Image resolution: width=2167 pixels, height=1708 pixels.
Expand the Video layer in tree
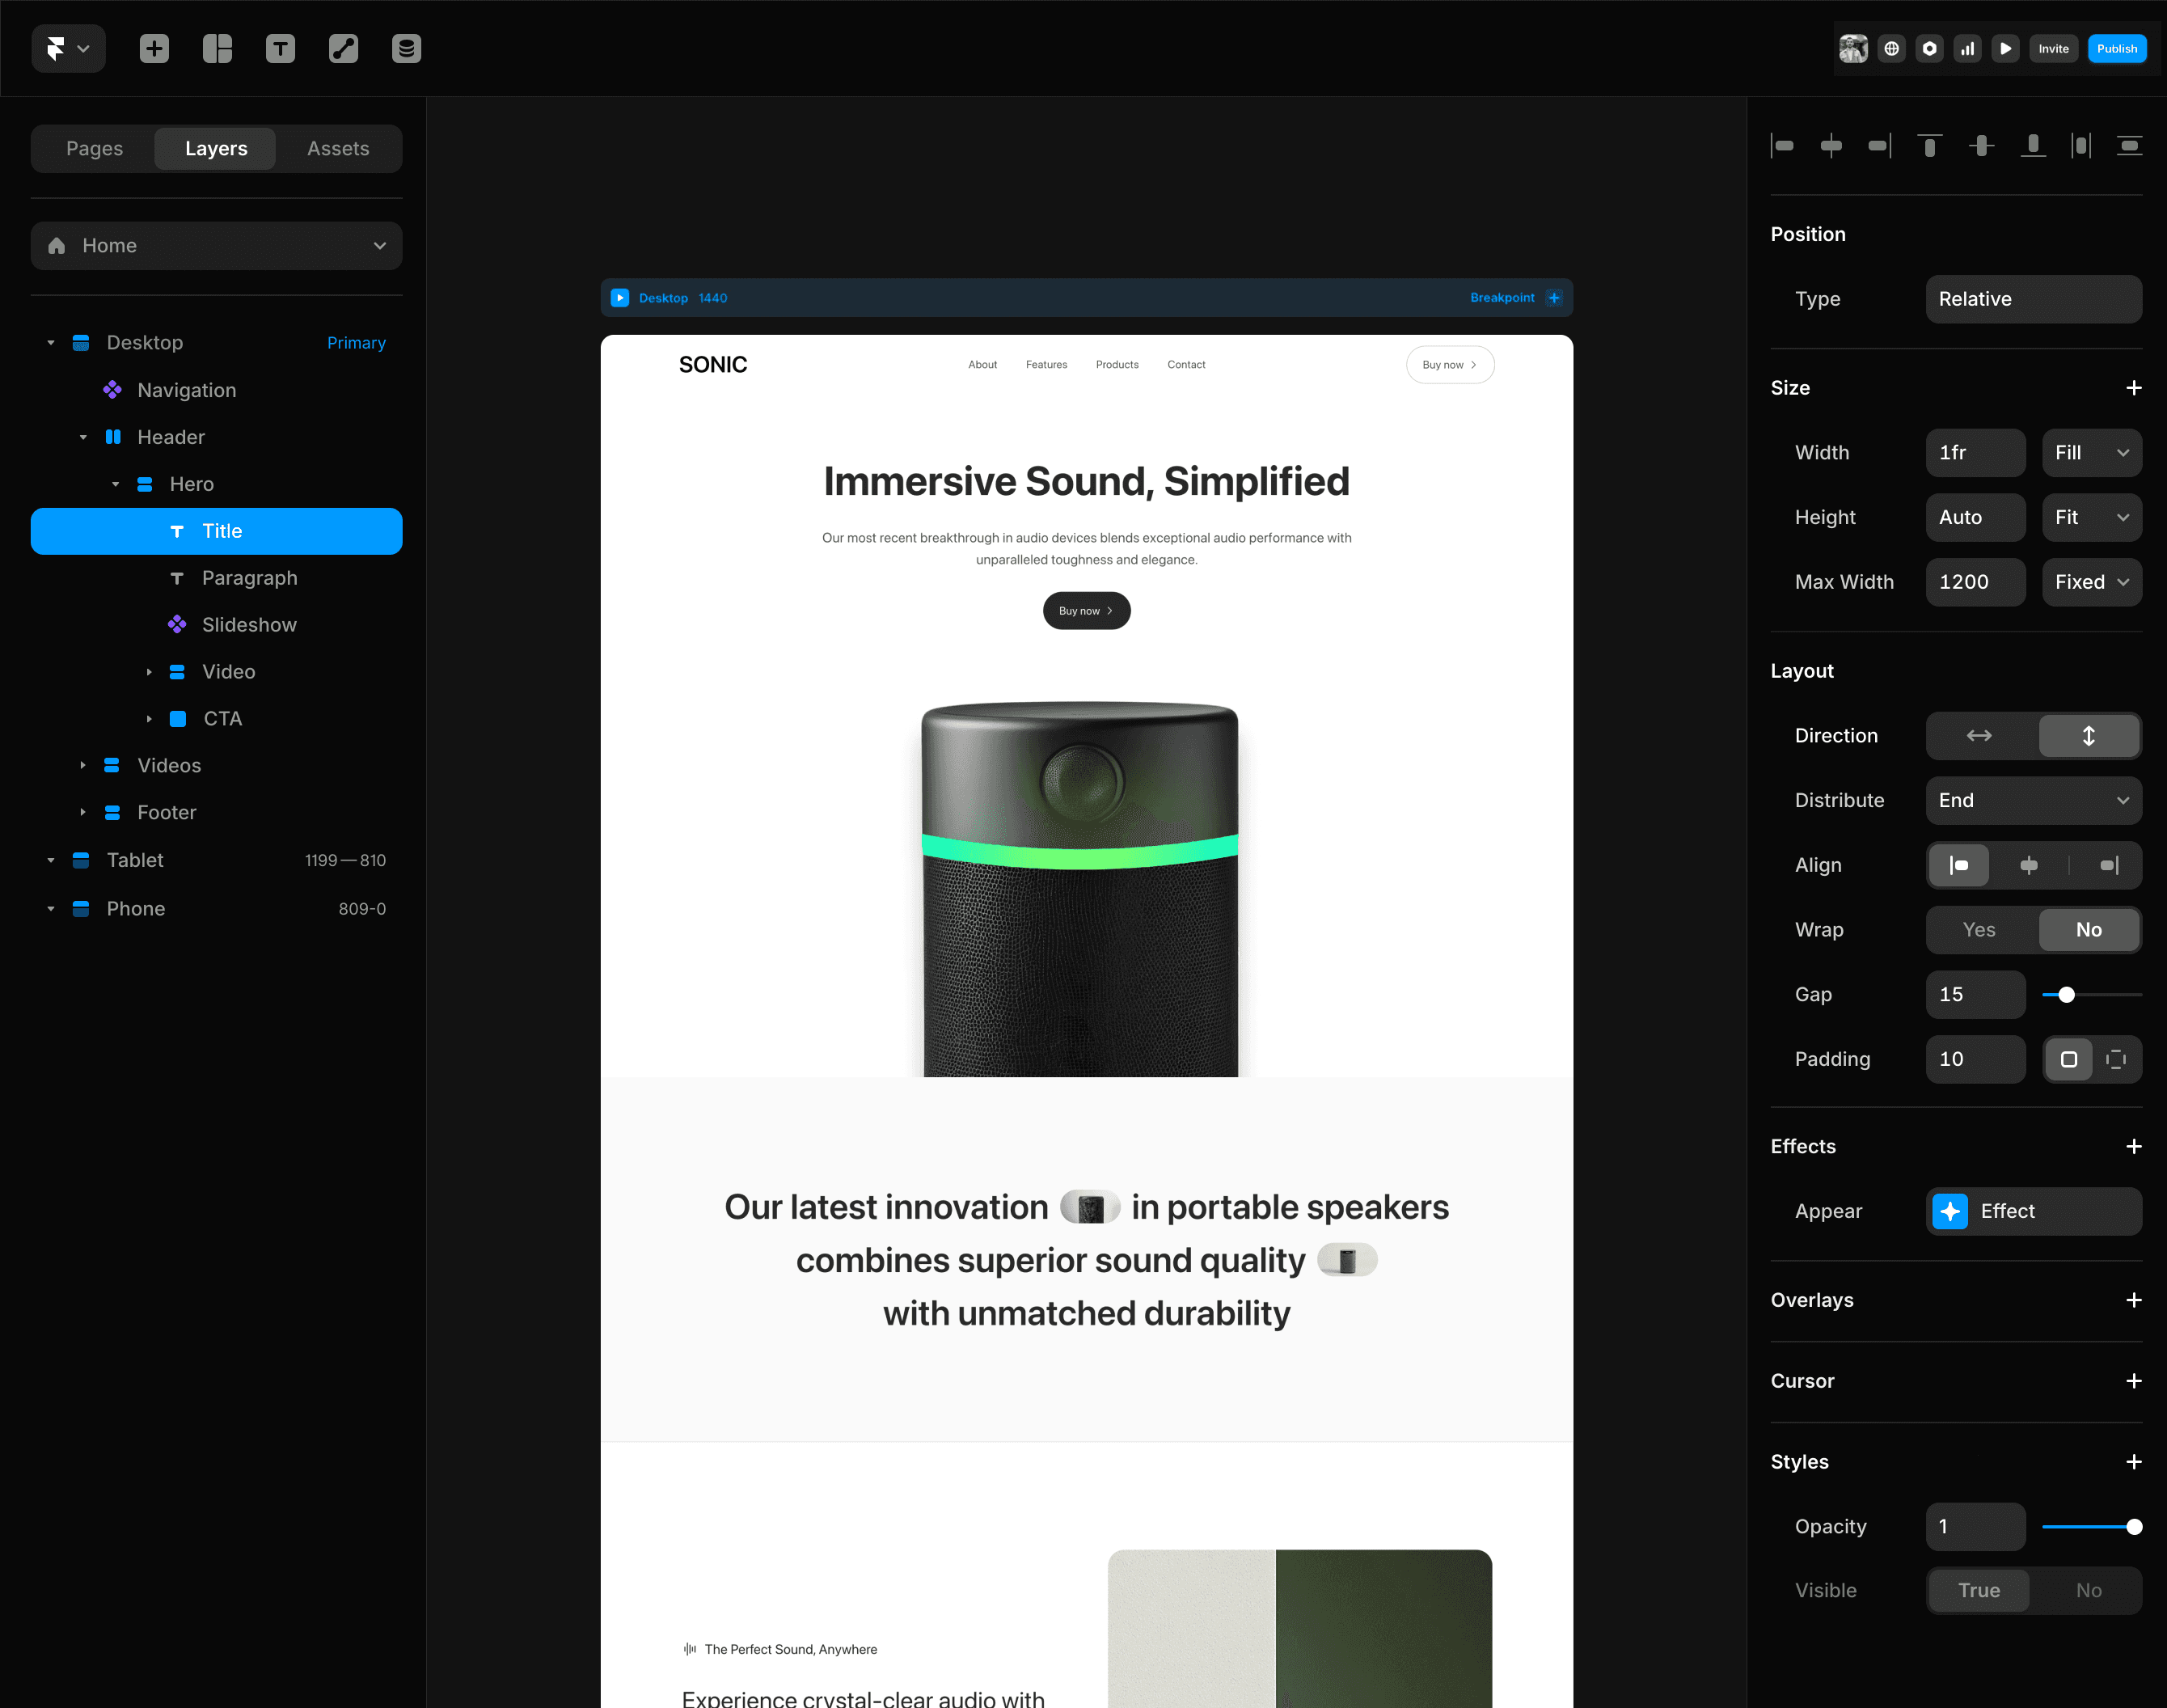coord(149,672)
